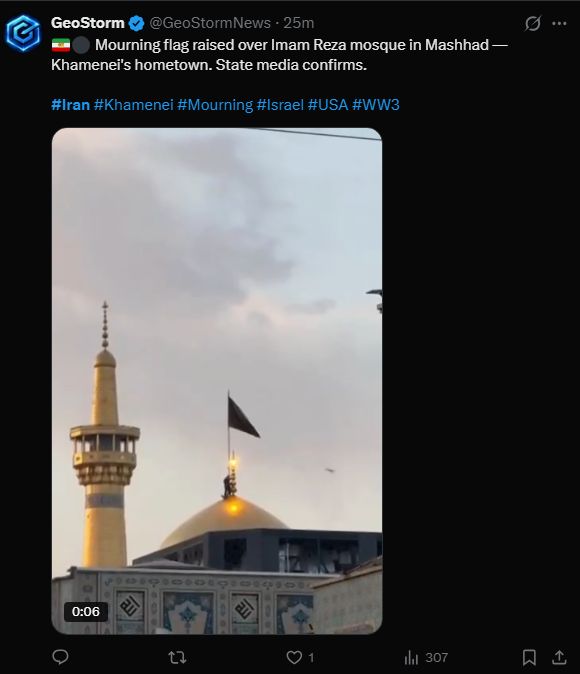Like the post with the heart icon
This screenshot has height=674, width=580.
coord(294,657)
